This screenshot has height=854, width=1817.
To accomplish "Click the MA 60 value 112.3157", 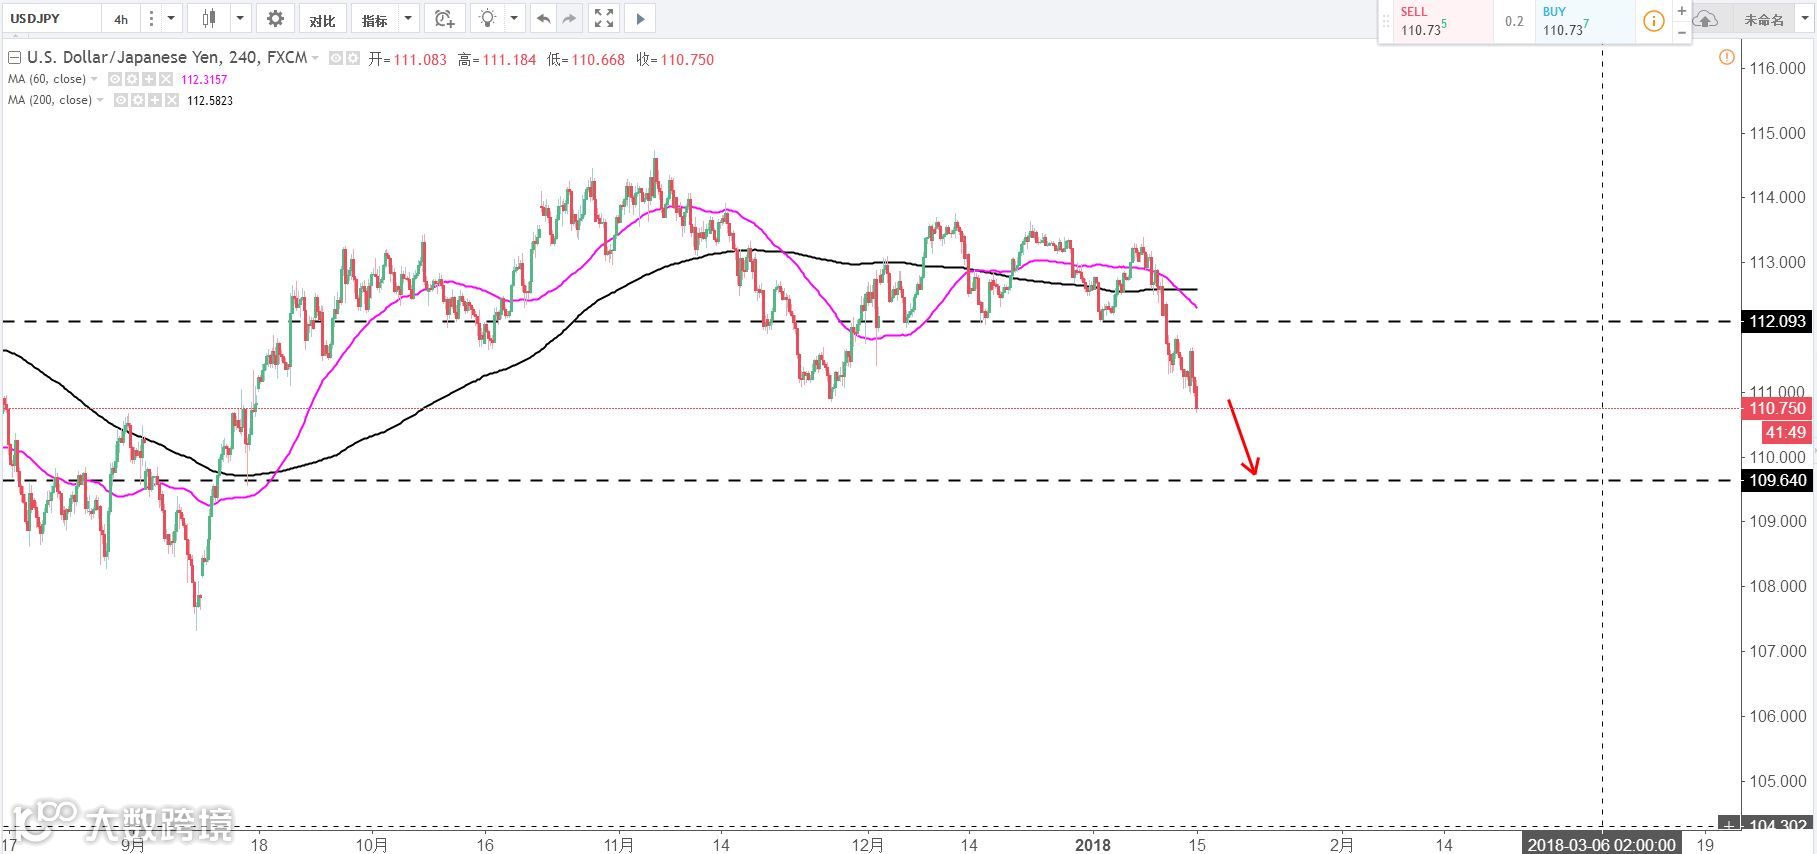I will pos(204,79).
